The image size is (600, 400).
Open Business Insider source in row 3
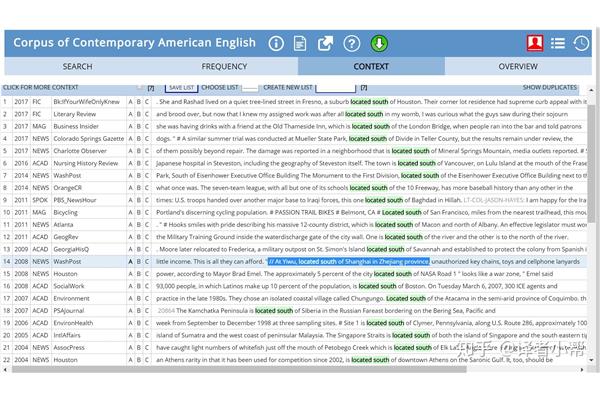click(x=76, y=126)
